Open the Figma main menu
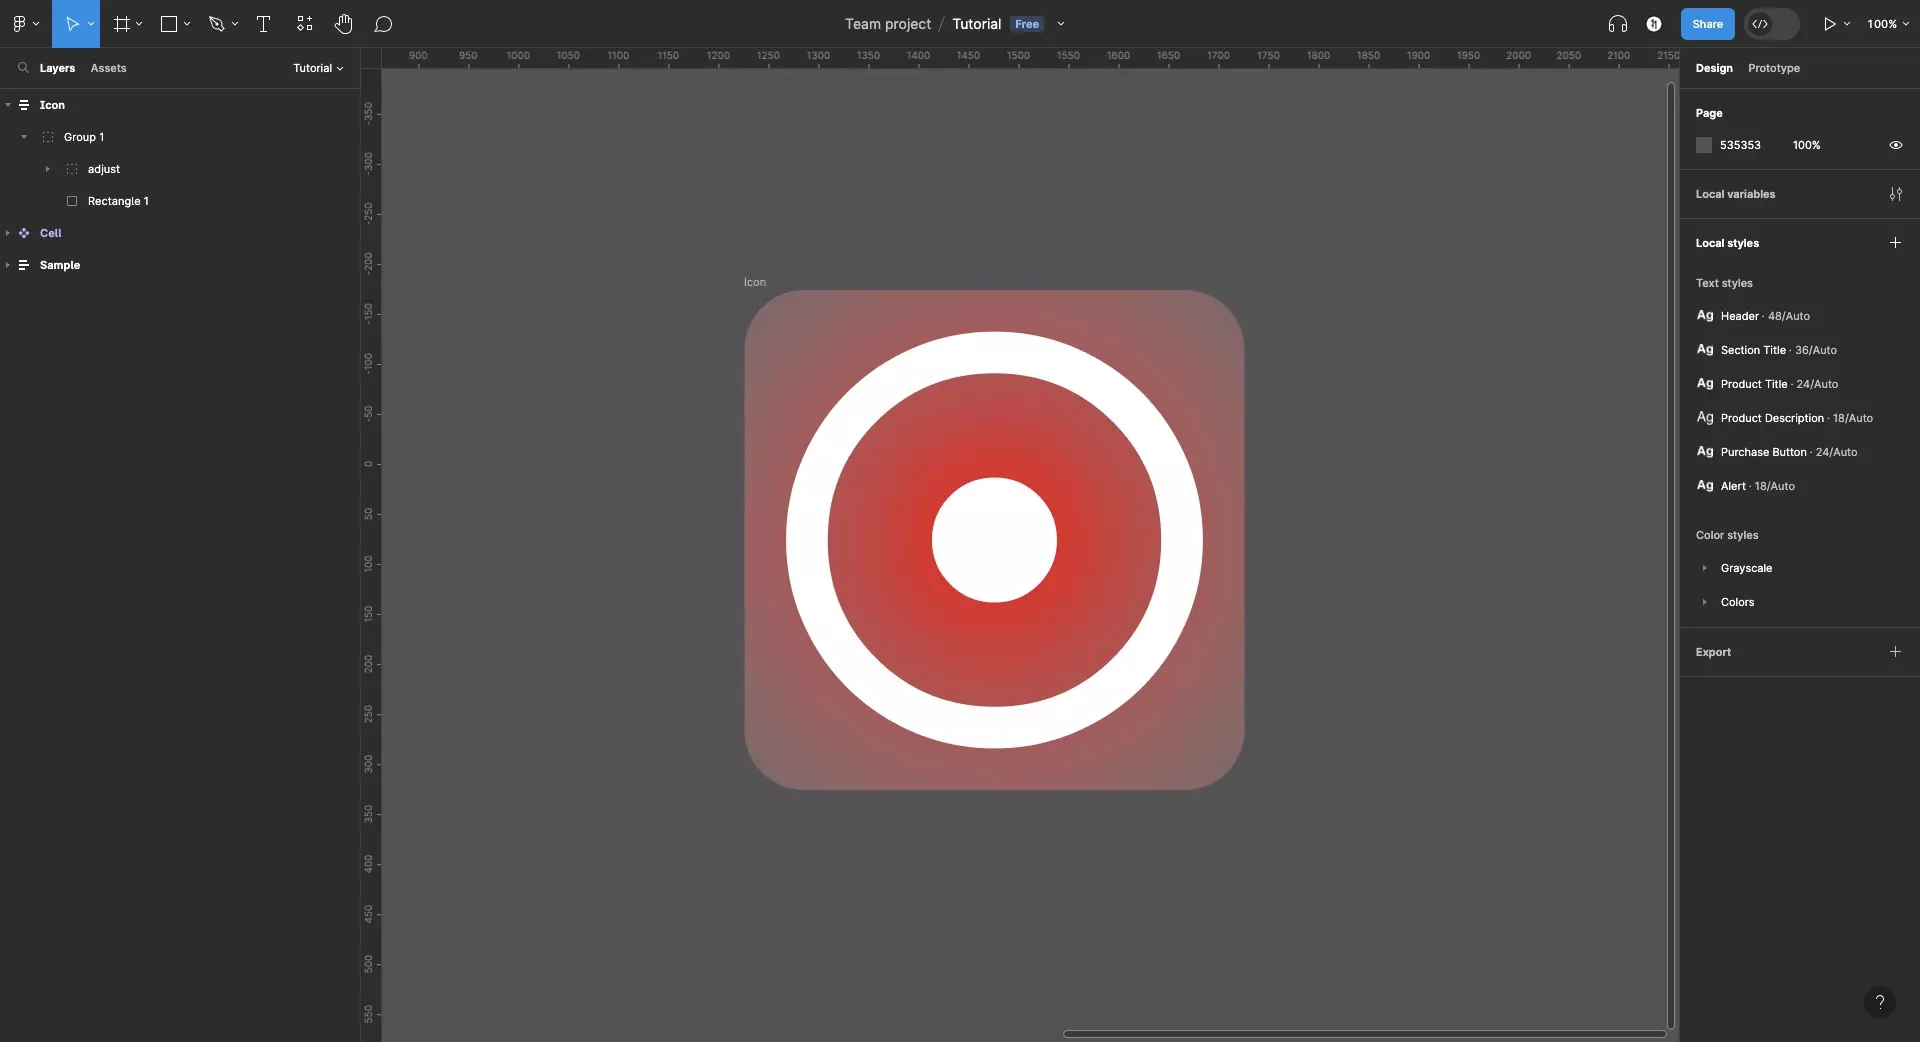This screenshot has width=1920, height=1042. (x=19, y=24)
